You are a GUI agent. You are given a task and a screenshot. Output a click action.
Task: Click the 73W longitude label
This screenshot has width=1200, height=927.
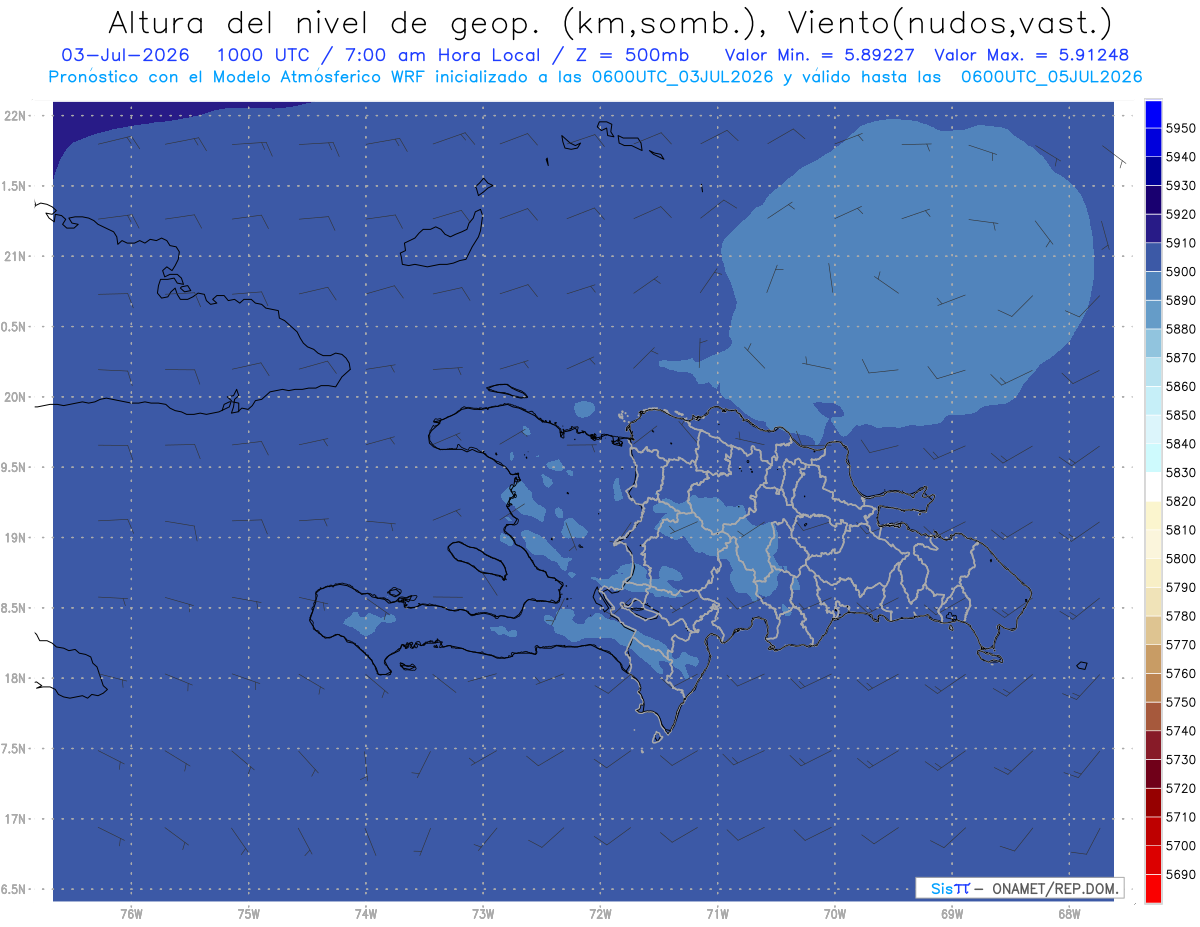click(x=483, y=914)
